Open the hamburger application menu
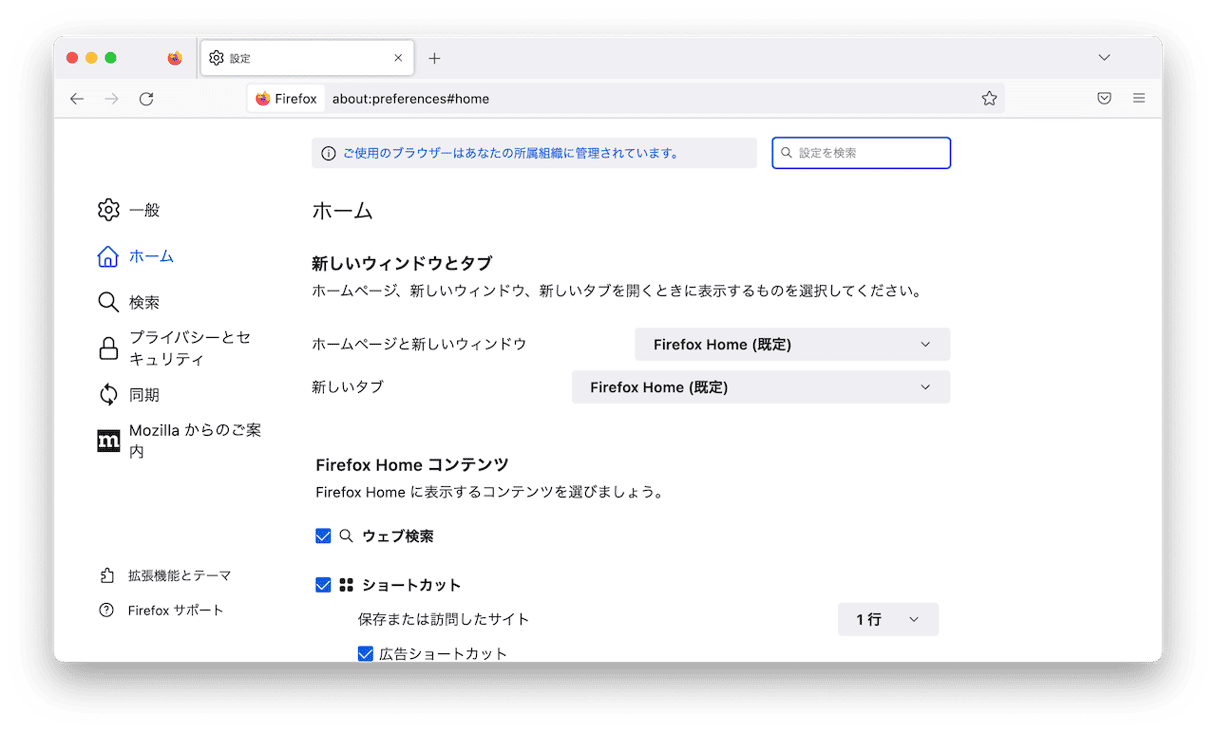The width and height of the screenshot is (1216, 733). (1139, 99)
